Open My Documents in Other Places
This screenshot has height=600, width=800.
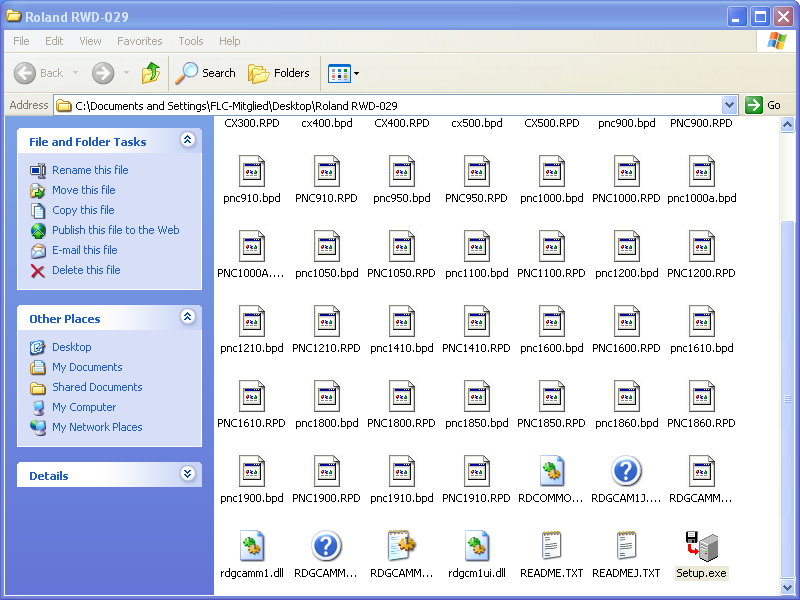[x=87, y=367]
